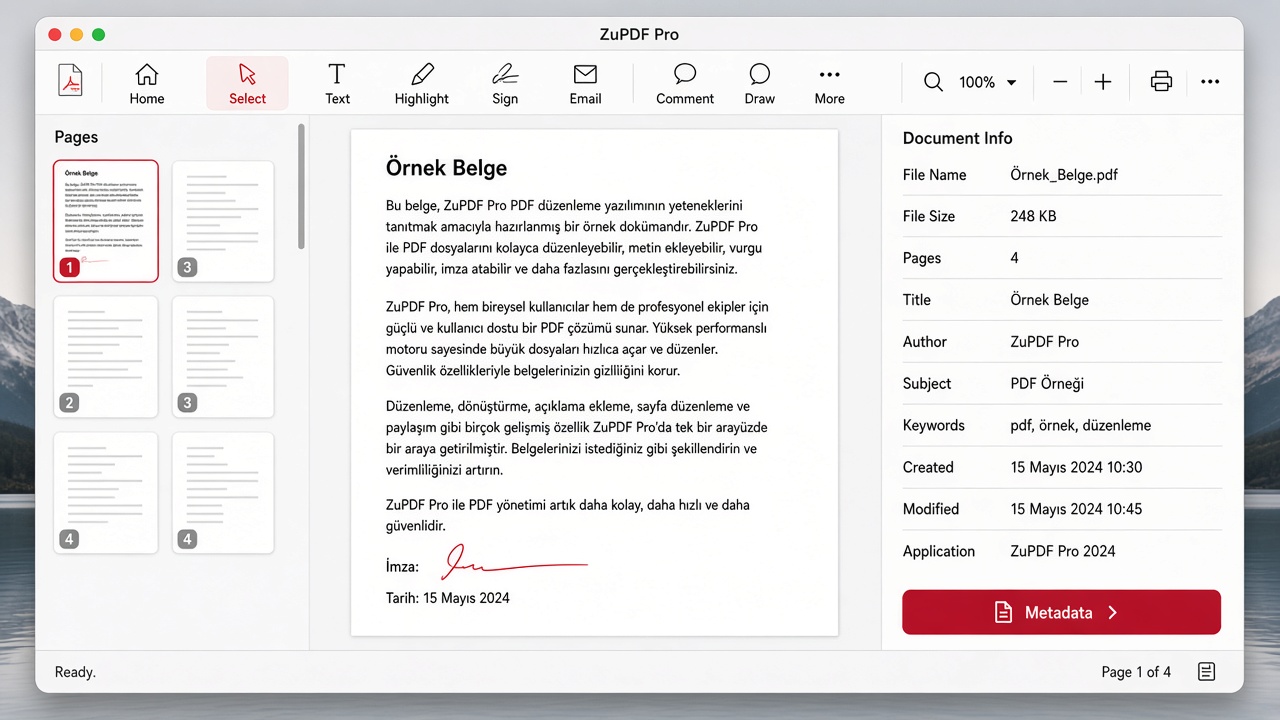Select the page 1 thumbnail
Viewport: 1280px width, 720px height.
tap(105, 221)
